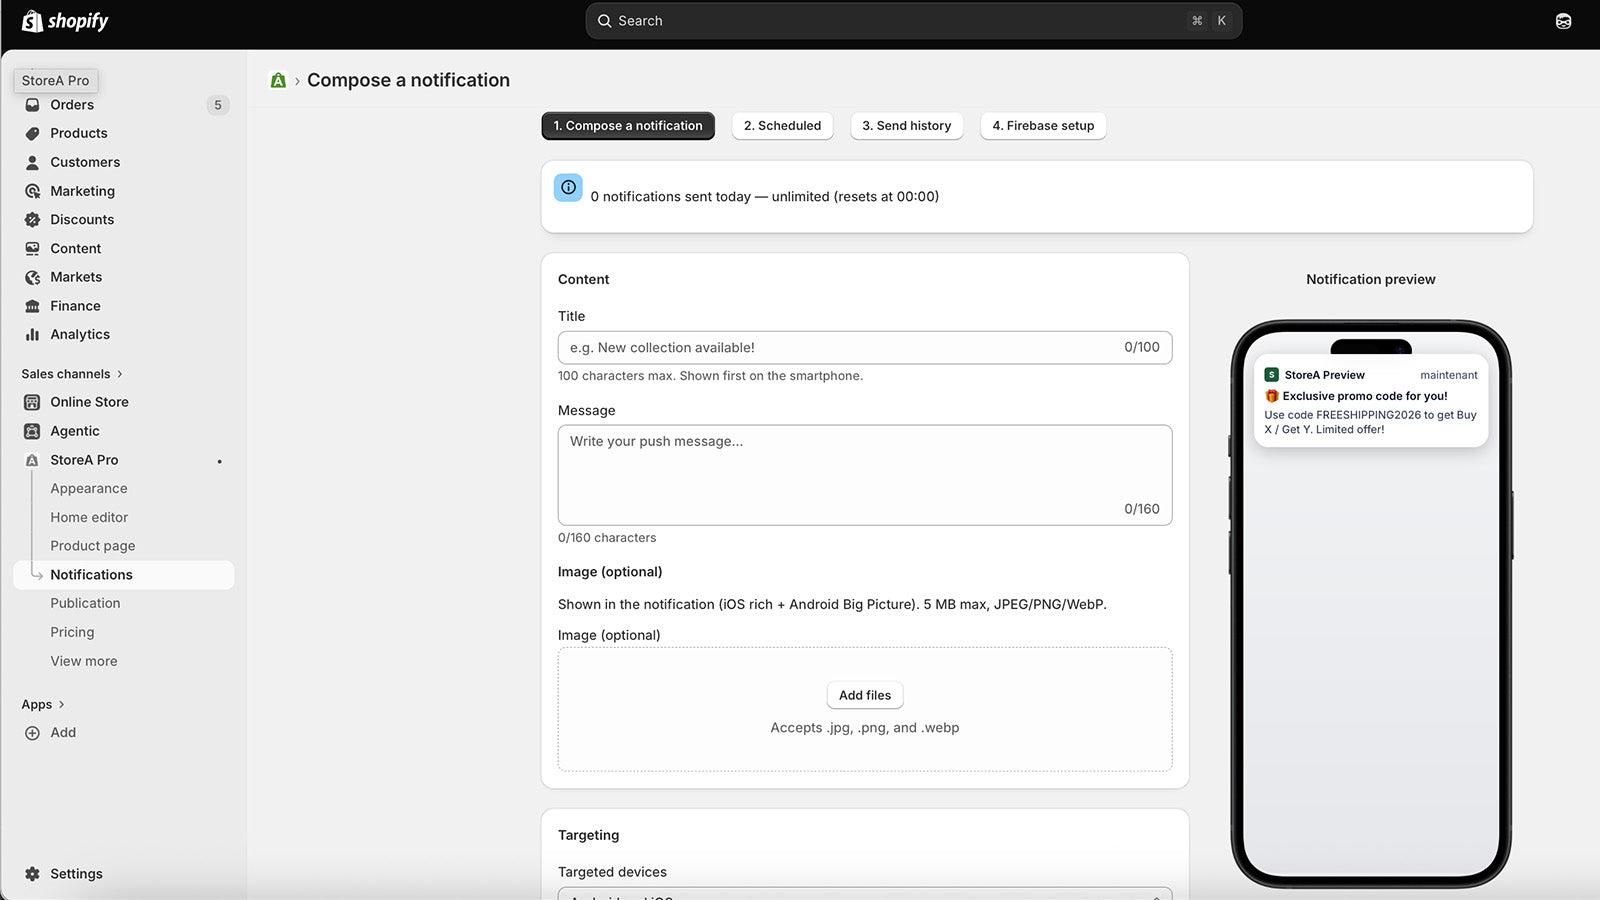Open the Targeted devices dropdown

[865, 893]
